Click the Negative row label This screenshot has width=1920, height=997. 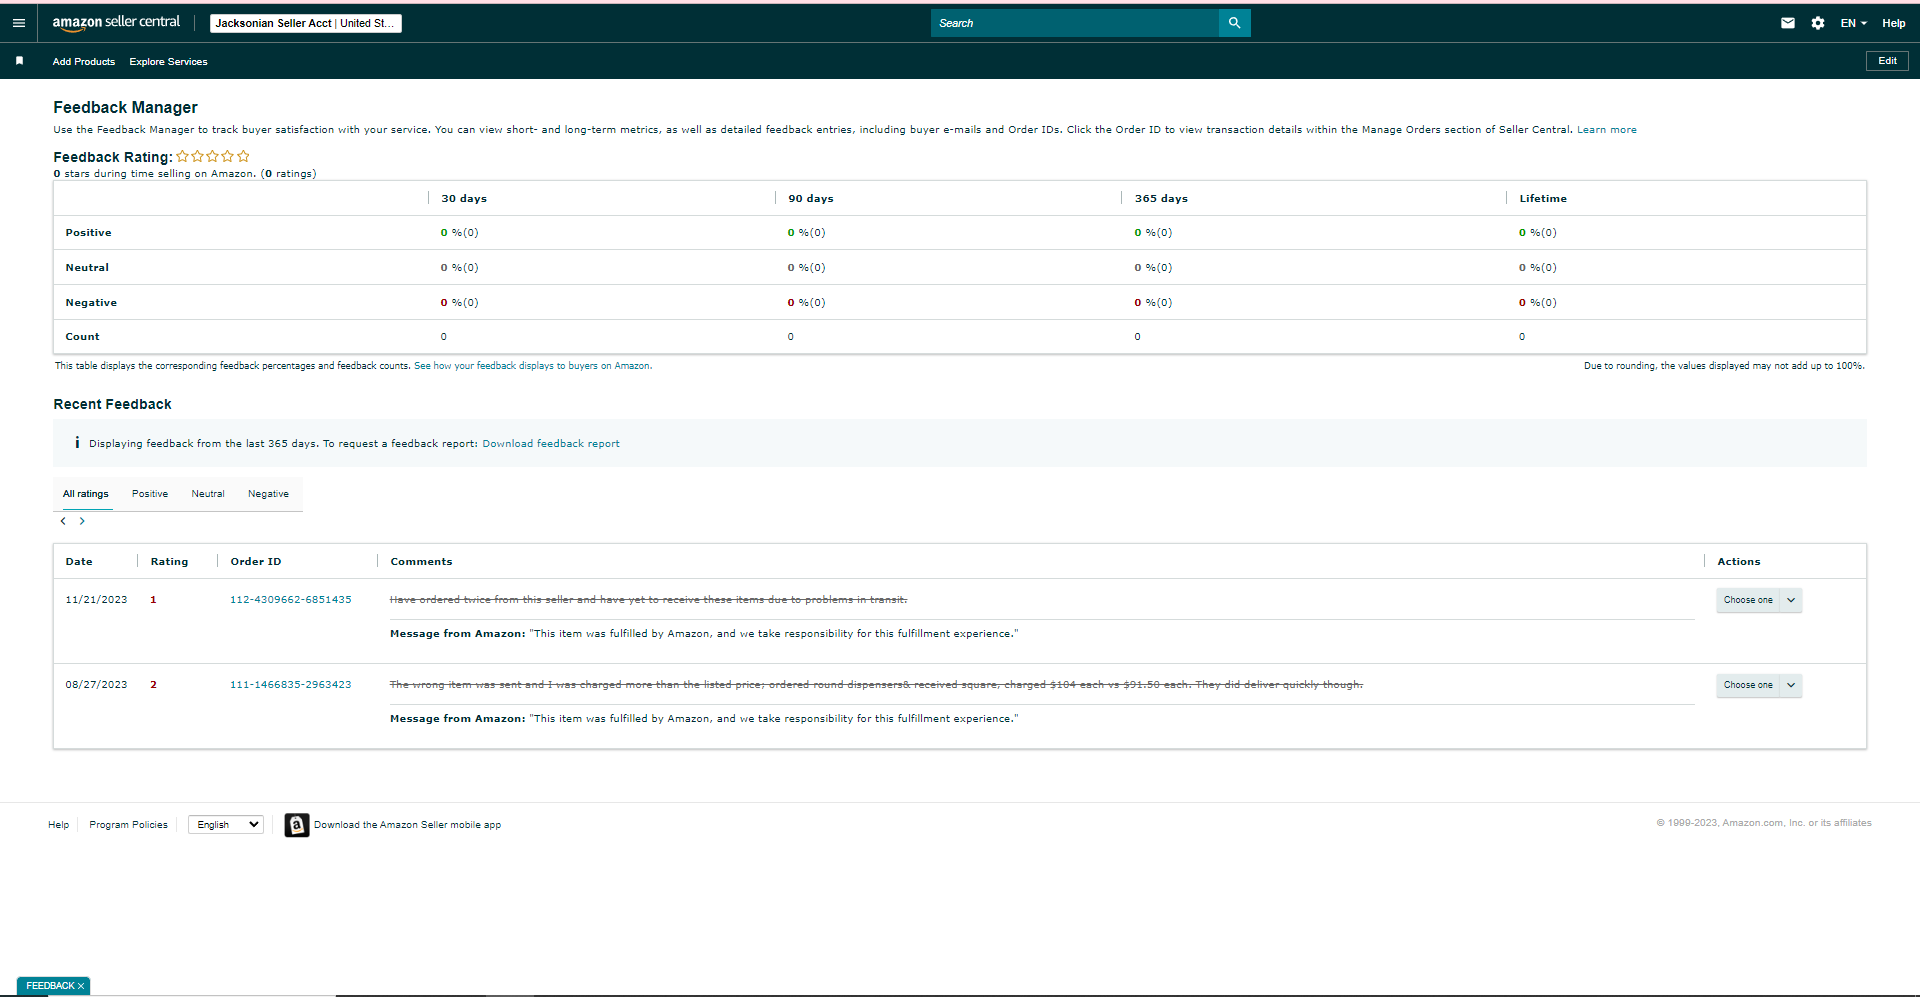(91, 303)
